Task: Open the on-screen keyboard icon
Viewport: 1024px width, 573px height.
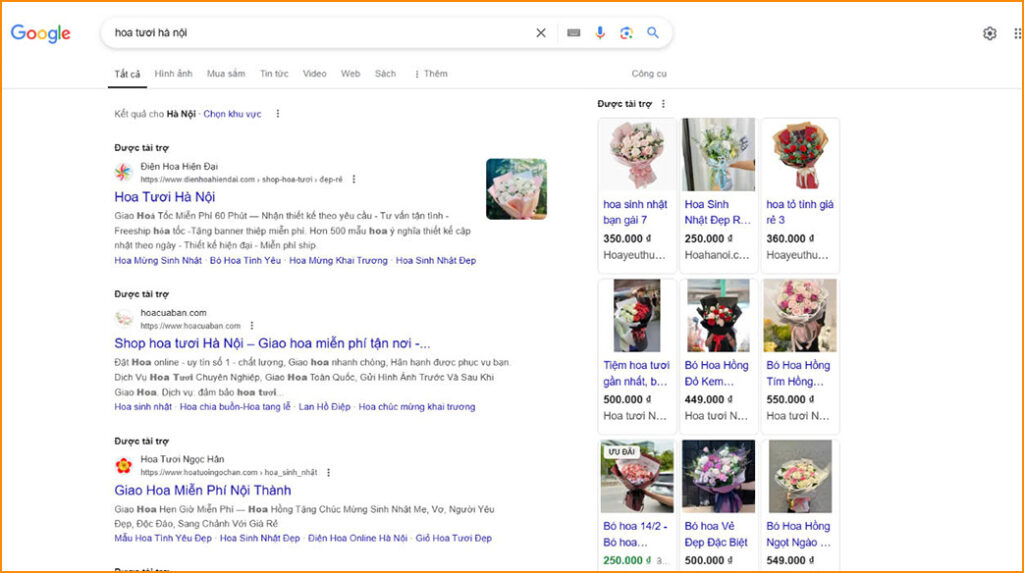Action: (x=573, y=33)
